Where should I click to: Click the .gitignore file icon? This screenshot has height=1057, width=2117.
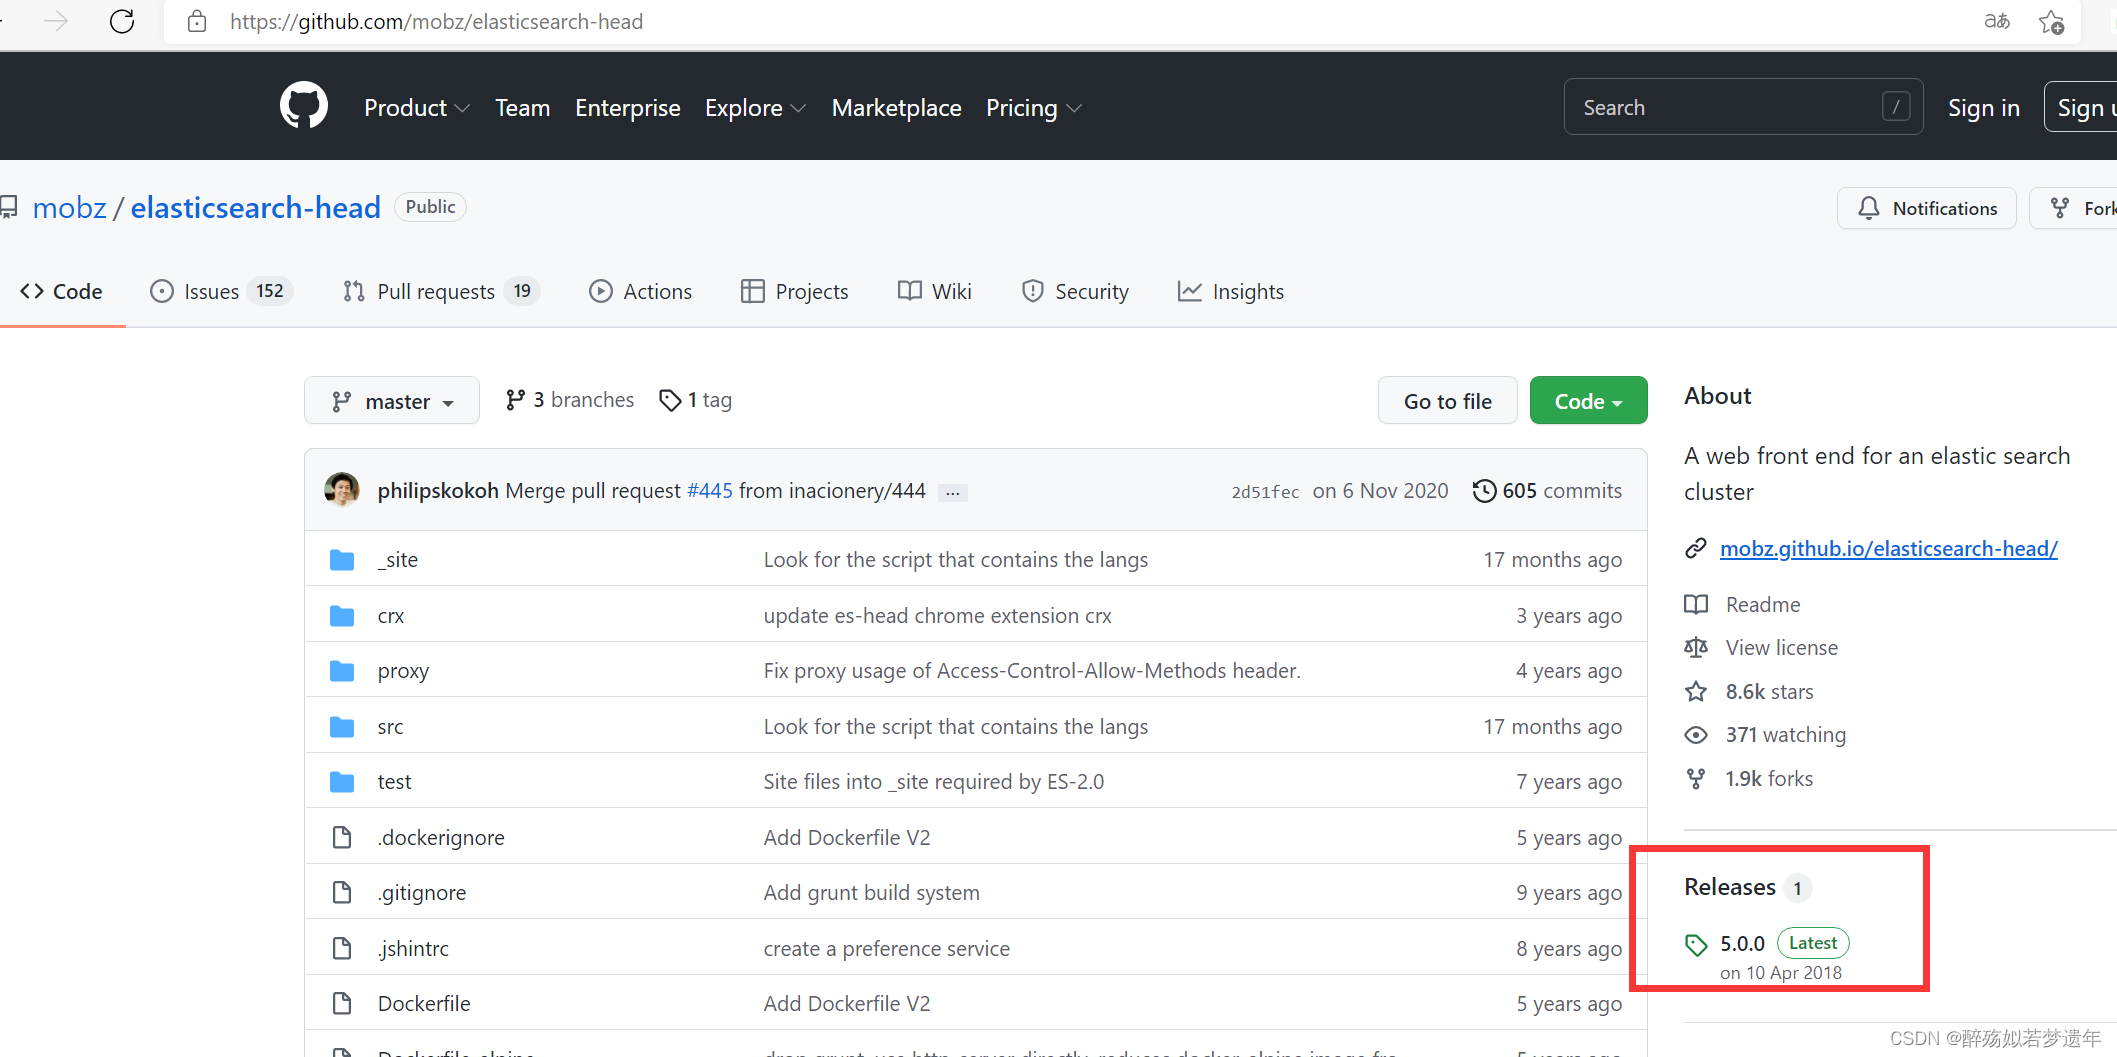342,892
